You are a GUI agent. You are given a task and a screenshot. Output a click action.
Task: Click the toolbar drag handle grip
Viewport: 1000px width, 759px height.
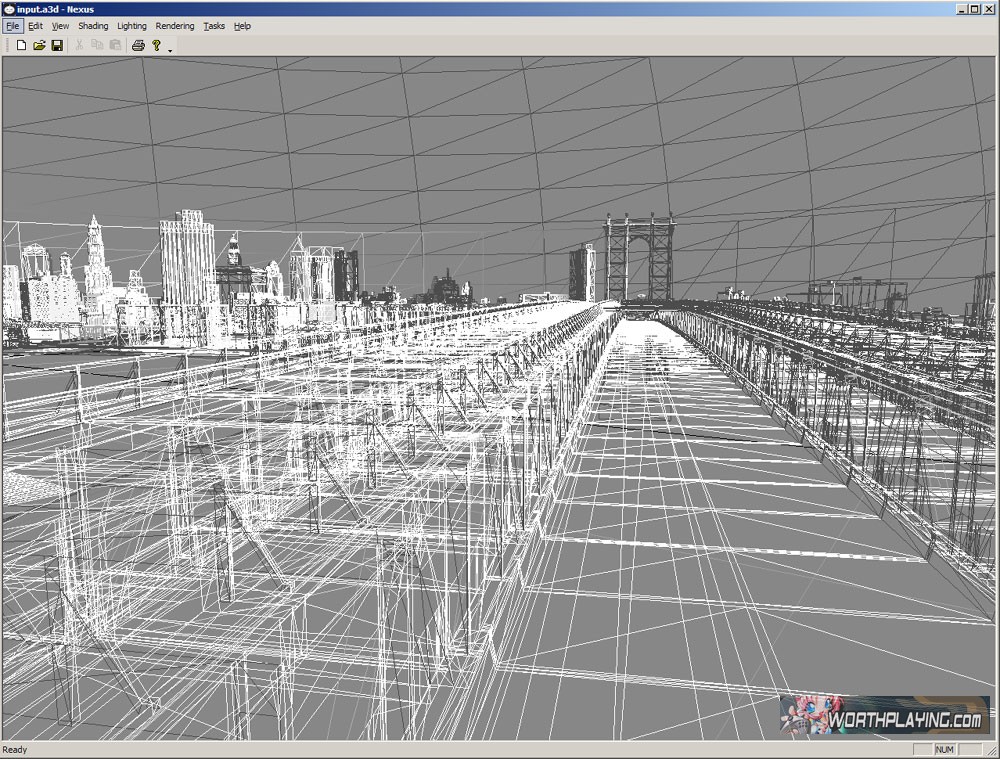coord(6,45)
